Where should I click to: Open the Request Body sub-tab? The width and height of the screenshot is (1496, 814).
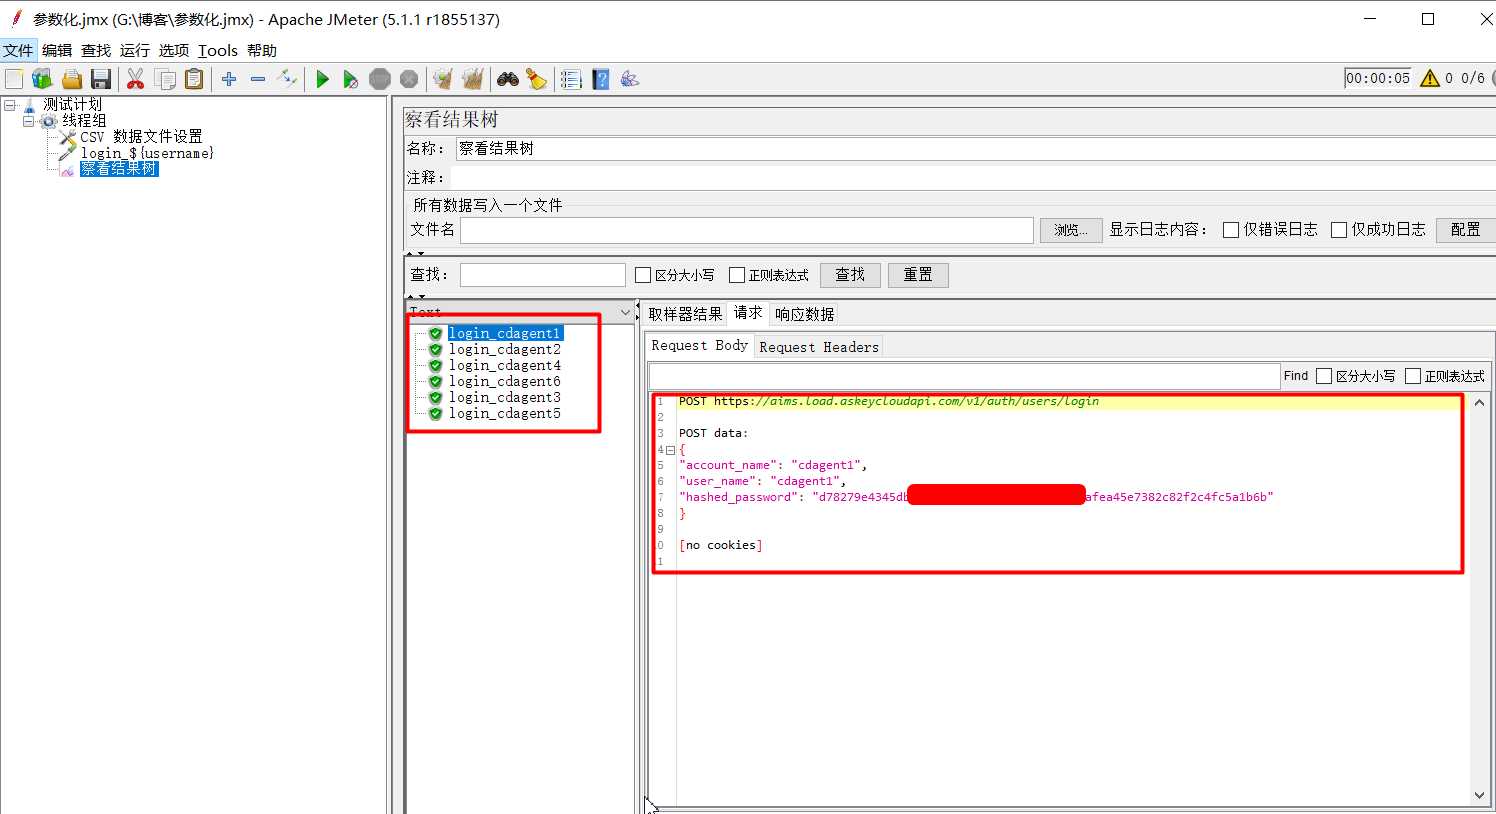[x=699, y=346]
